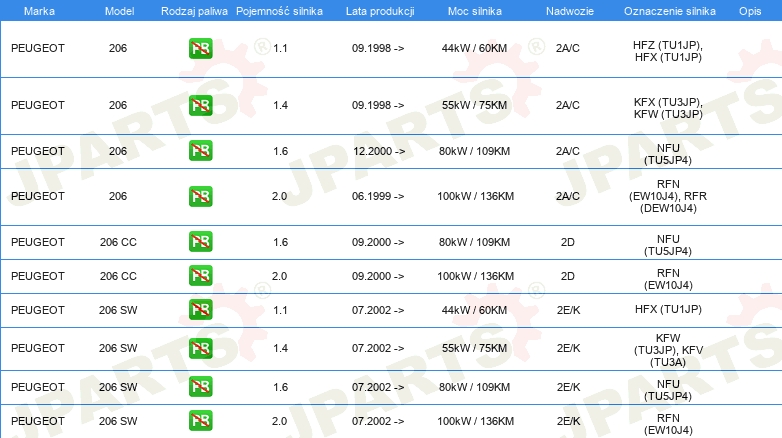The height and width of the screenshot is (438, 782).
Task: Click the fuel icon in the 206 SW 1.4 row
Action: 200,348
